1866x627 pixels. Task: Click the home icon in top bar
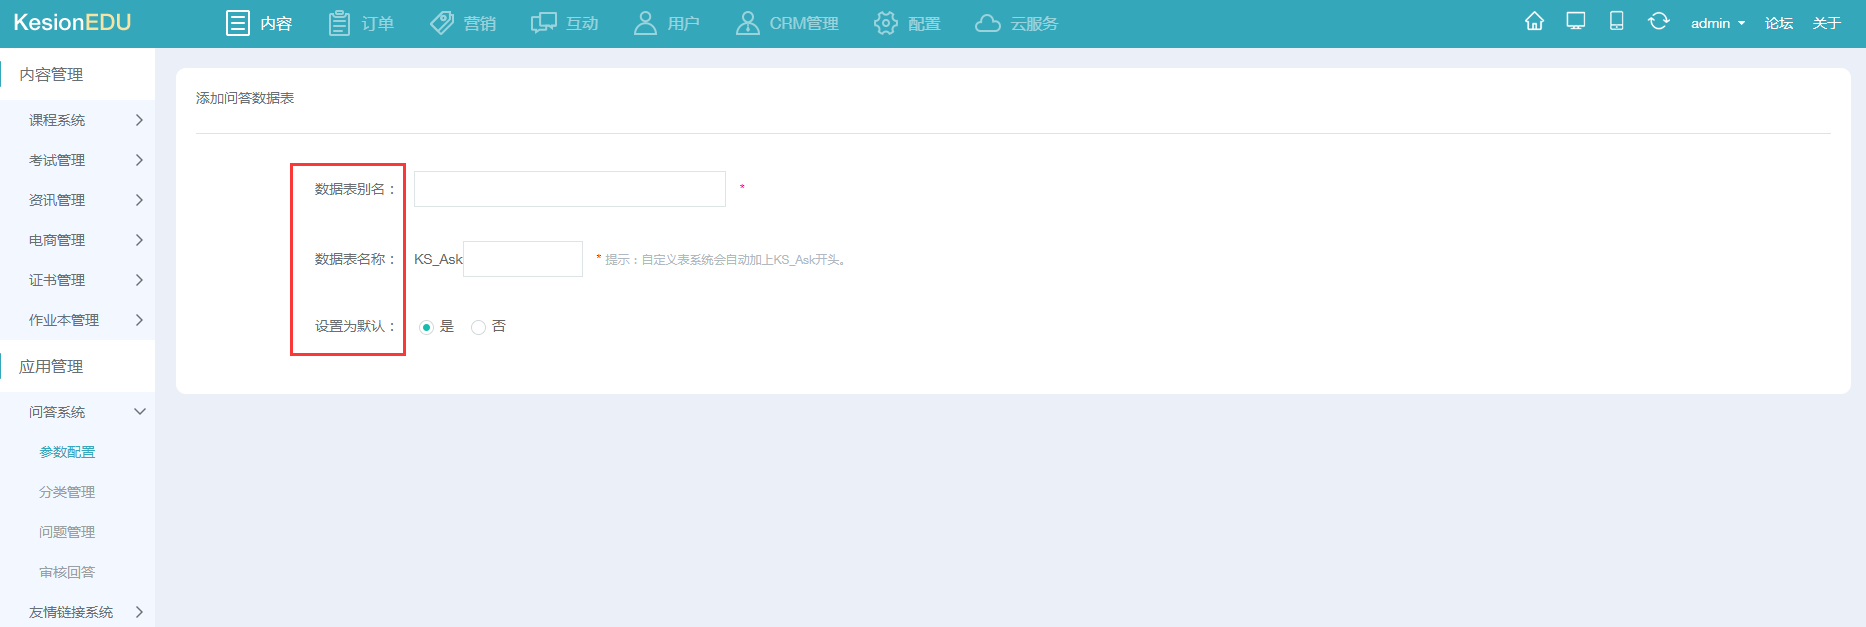coord(1534,21)
